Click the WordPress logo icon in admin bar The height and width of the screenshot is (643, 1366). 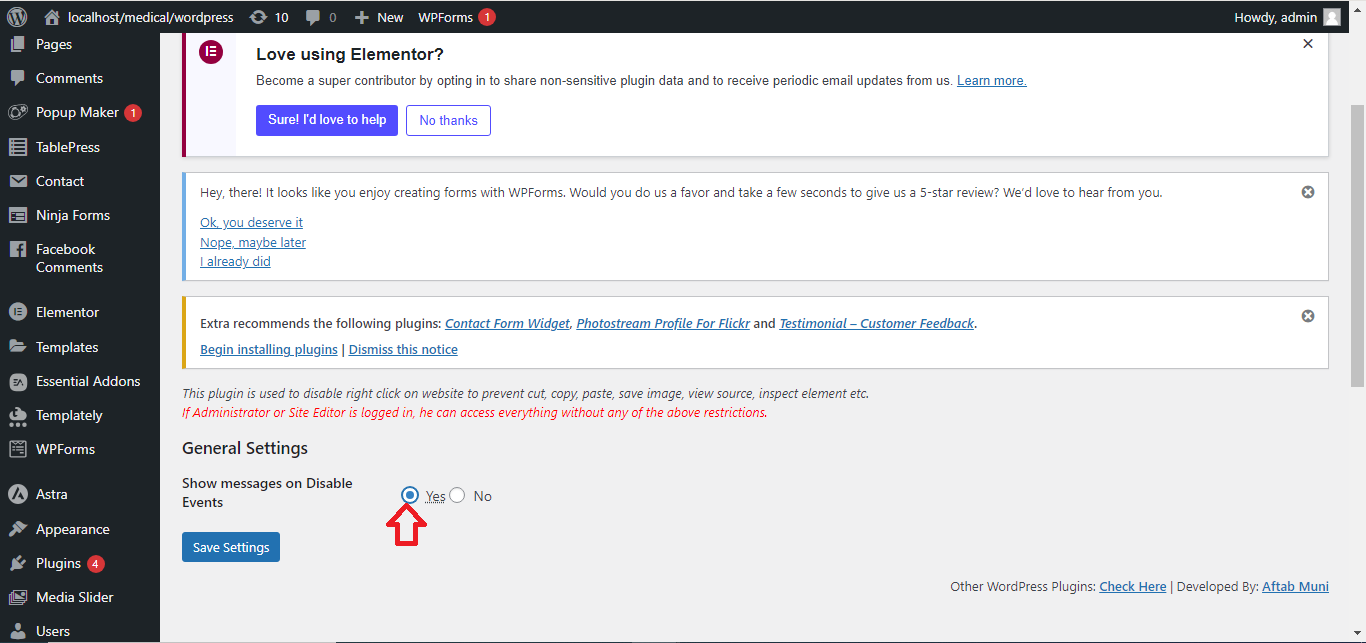(17, 17)
